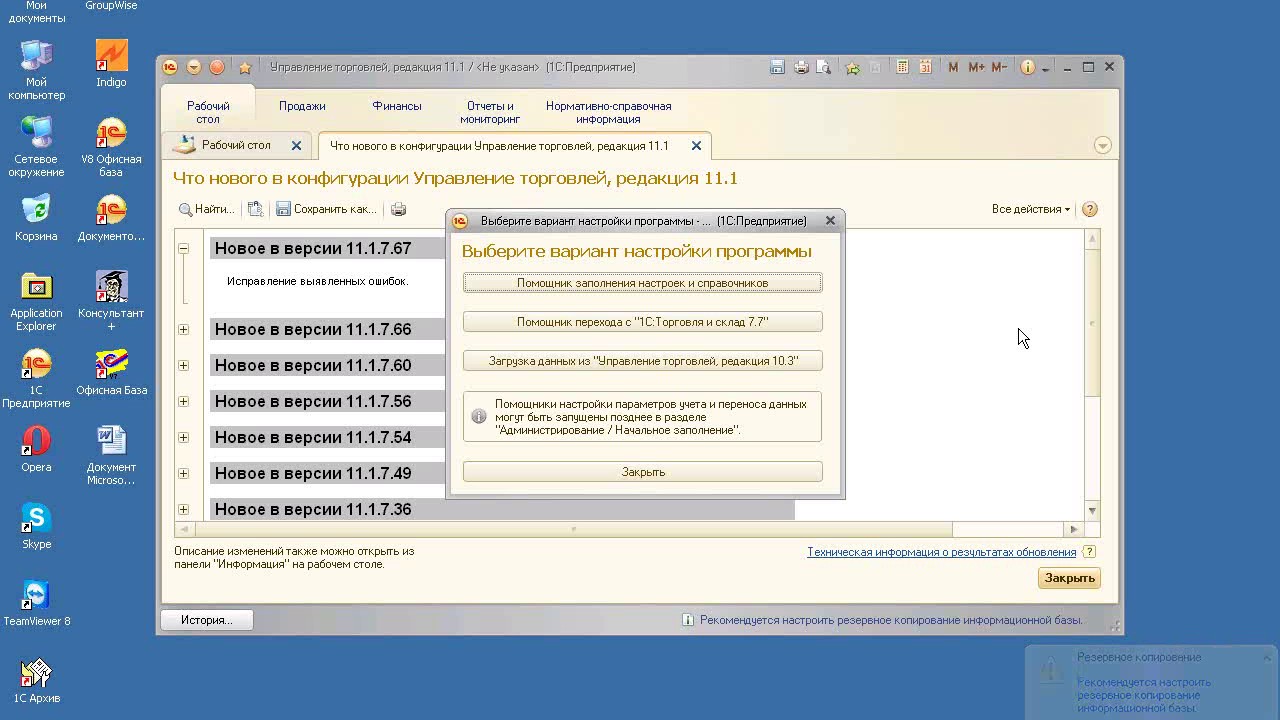Open the calendar icon in title bar
The image size is (1280, 720).
[x=925, y=68]
